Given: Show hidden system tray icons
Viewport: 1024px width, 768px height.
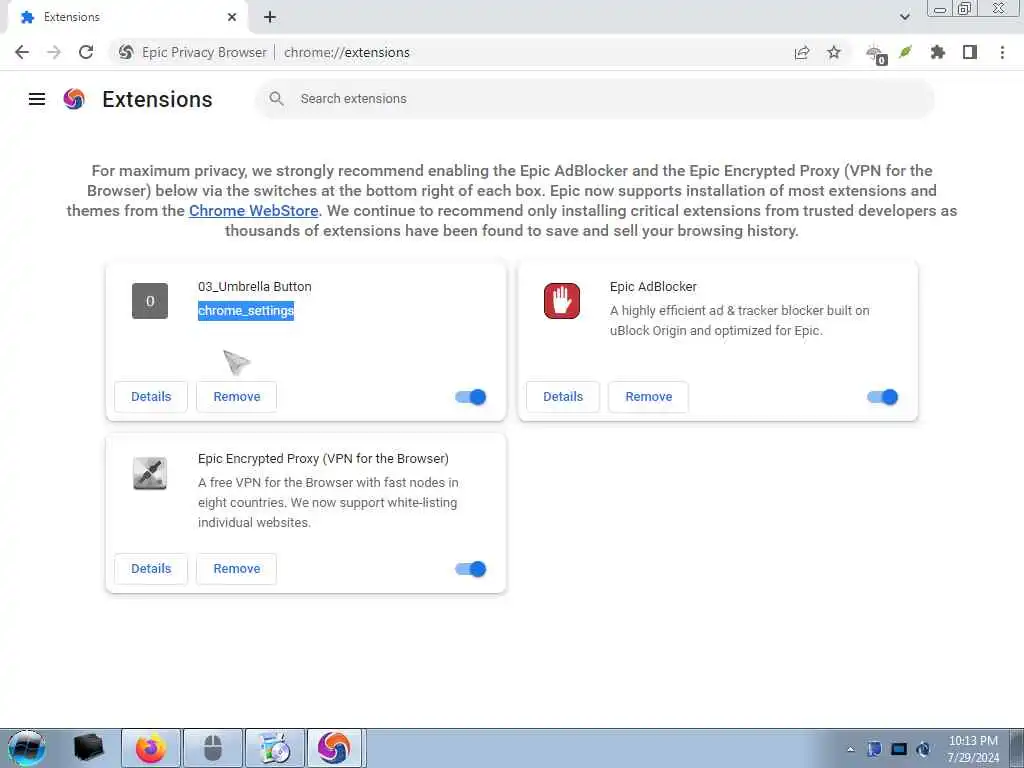Looking at the screenshot, I should click(850, 750).
